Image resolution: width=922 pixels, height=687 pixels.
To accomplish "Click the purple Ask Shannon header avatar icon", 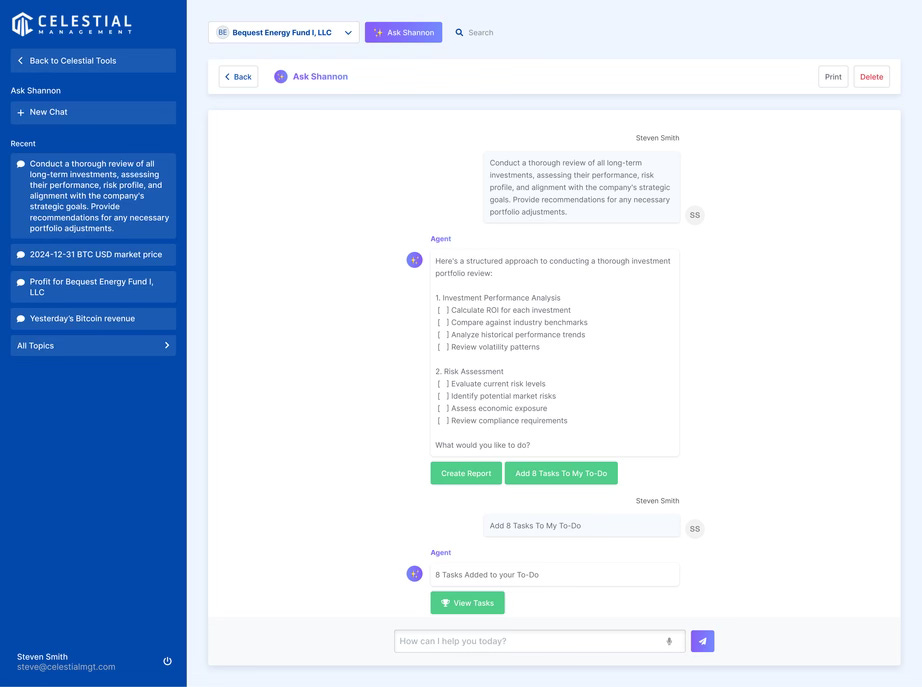I will [x=281, y=76].
